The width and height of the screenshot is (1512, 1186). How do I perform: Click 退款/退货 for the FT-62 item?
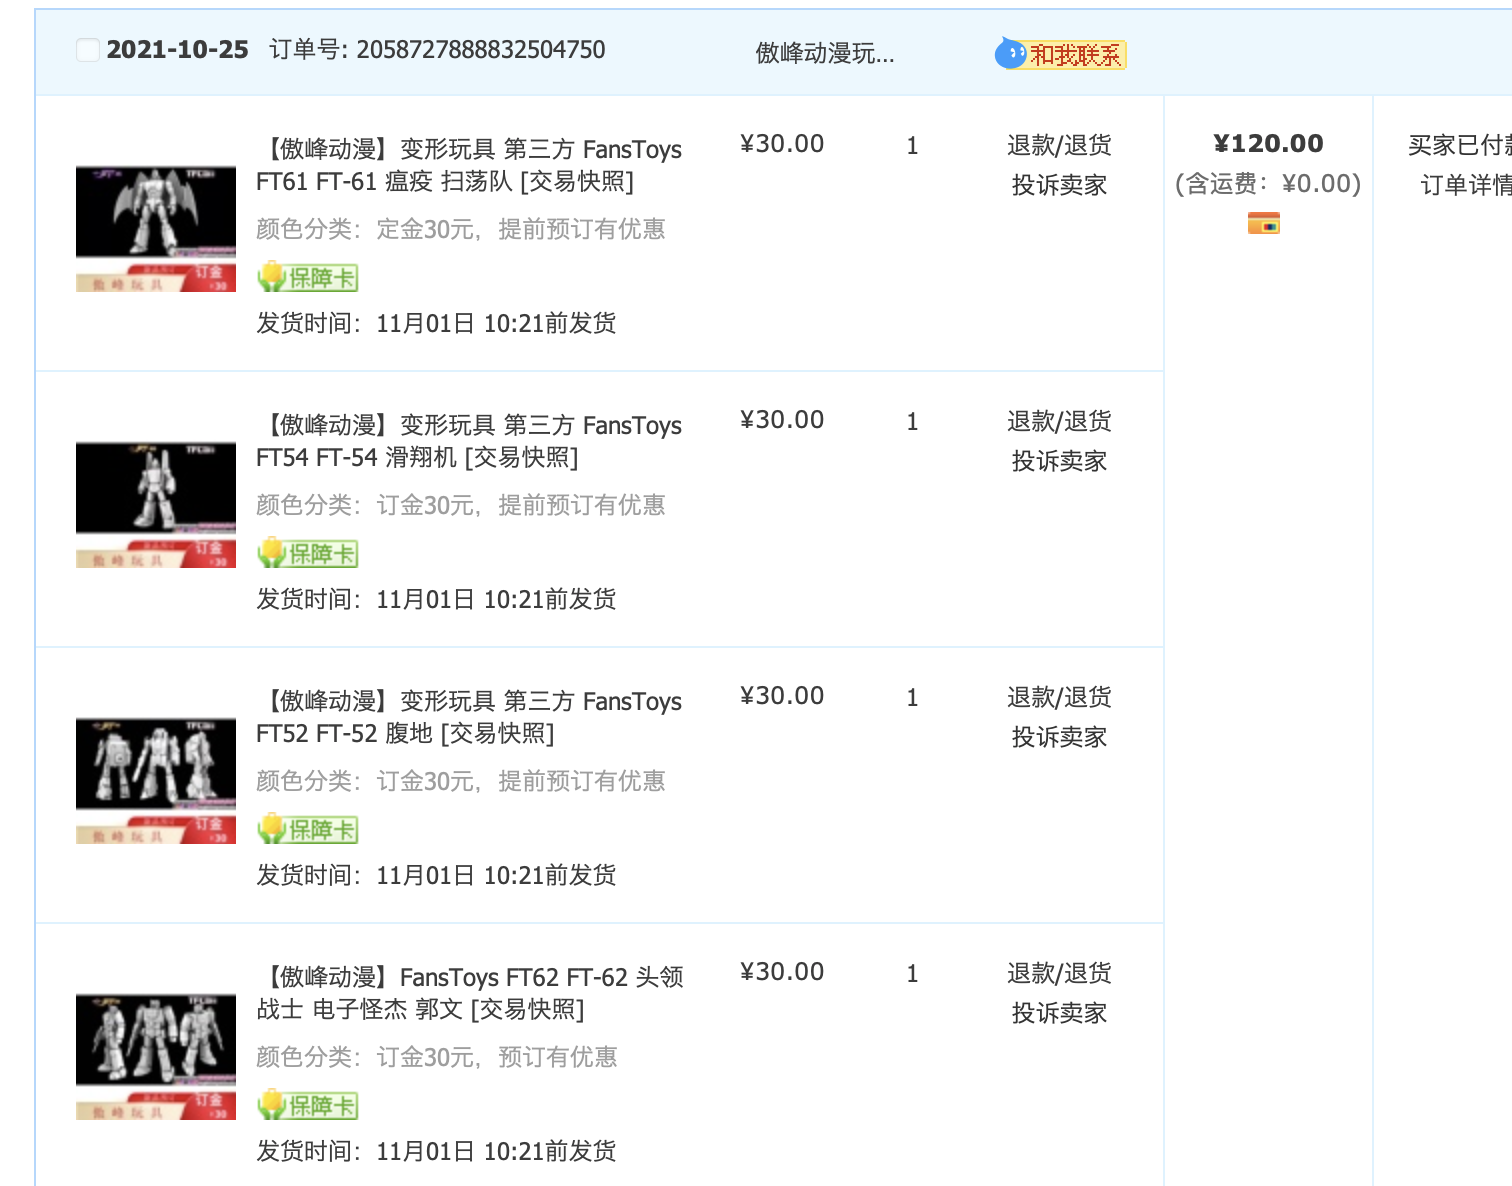coord(1059,973)
